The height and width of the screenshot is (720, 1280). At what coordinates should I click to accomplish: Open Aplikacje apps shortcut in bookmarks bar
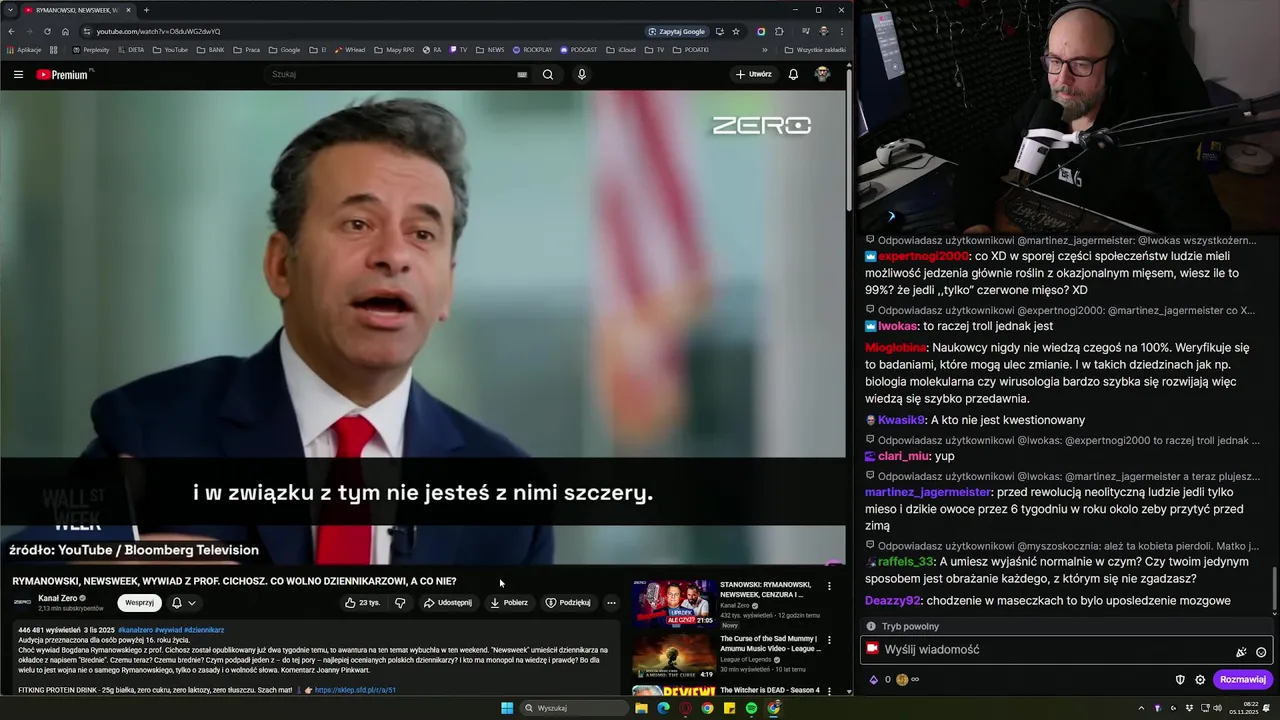24,49
